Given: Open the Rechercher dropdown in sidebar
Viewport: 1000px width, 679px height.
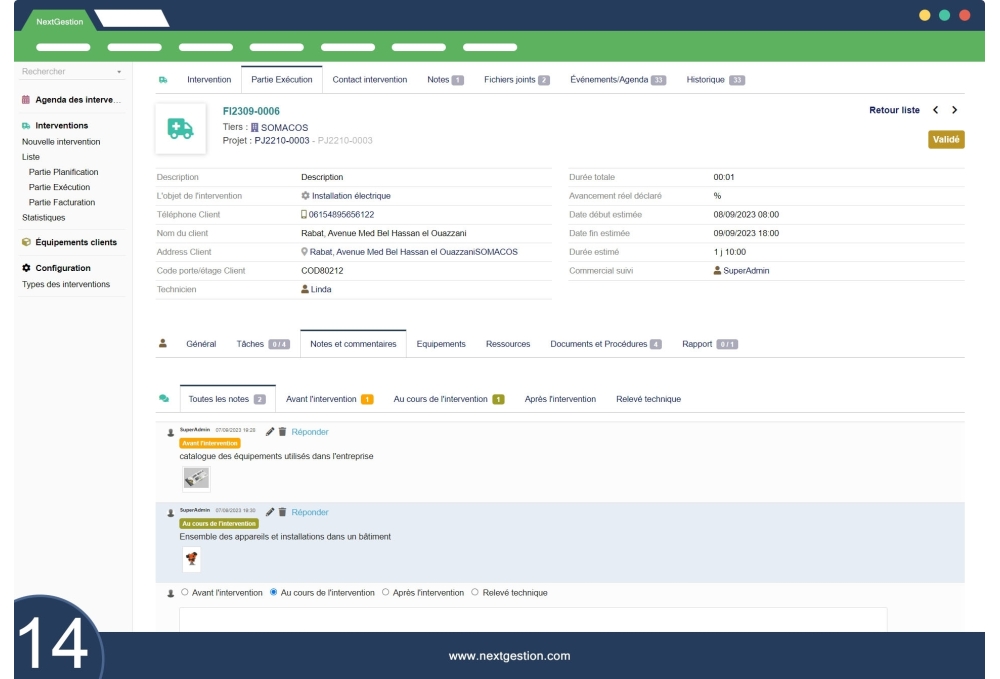Looking at the screenshot, I should (119, 72).
